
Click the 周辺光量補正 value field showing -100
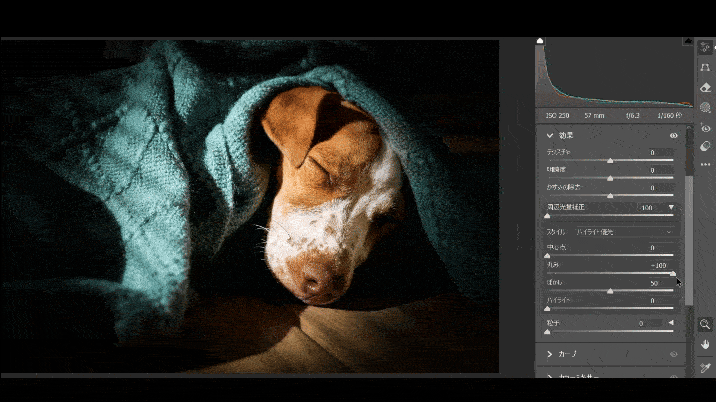tap(652, 207)
